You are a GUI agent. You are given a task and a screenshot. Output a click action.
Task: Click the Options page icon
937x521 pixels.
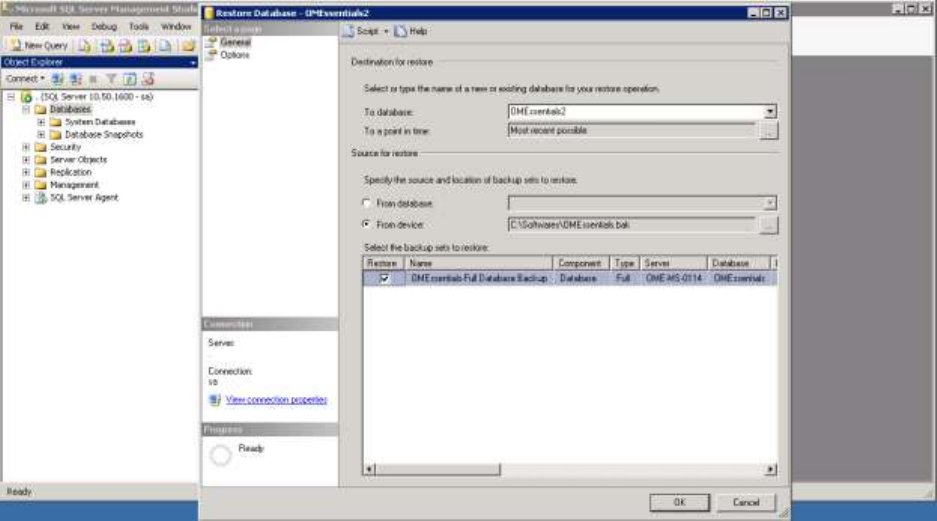211,54
